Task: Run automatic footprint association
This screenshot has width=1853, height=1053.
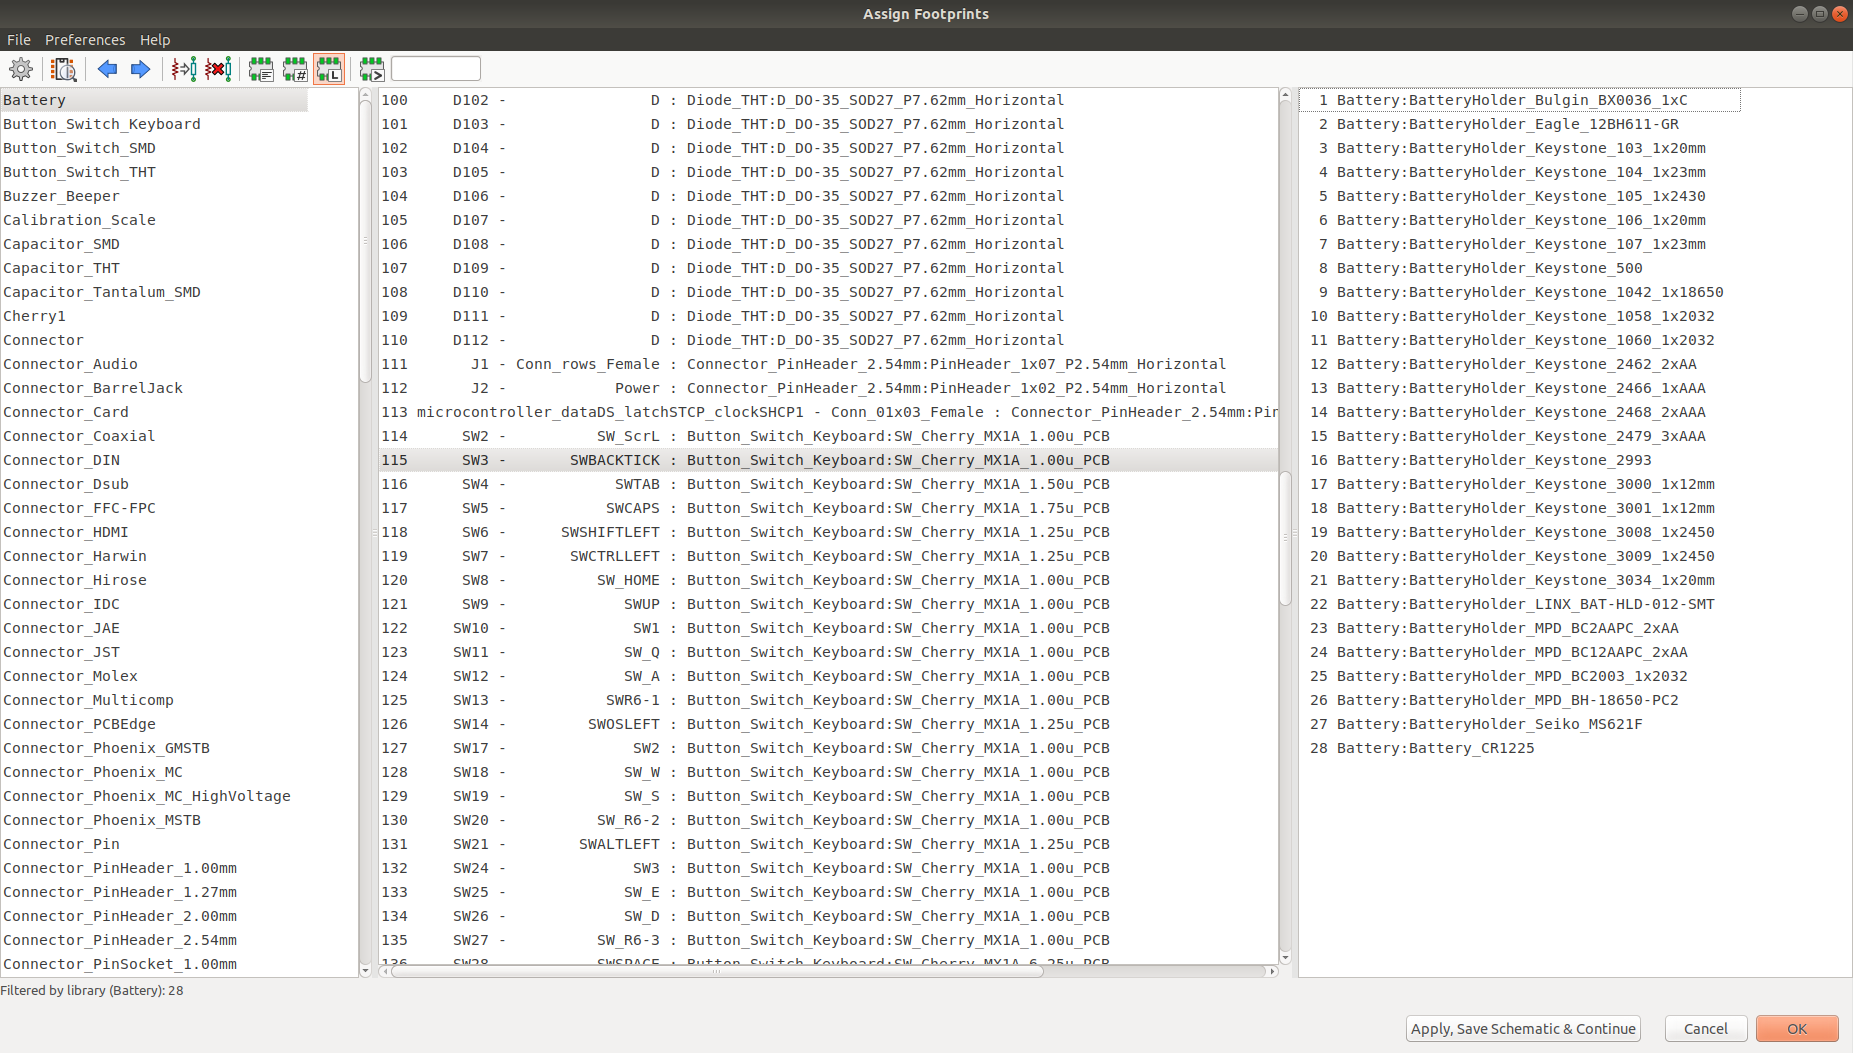Action: coord(184,69)
